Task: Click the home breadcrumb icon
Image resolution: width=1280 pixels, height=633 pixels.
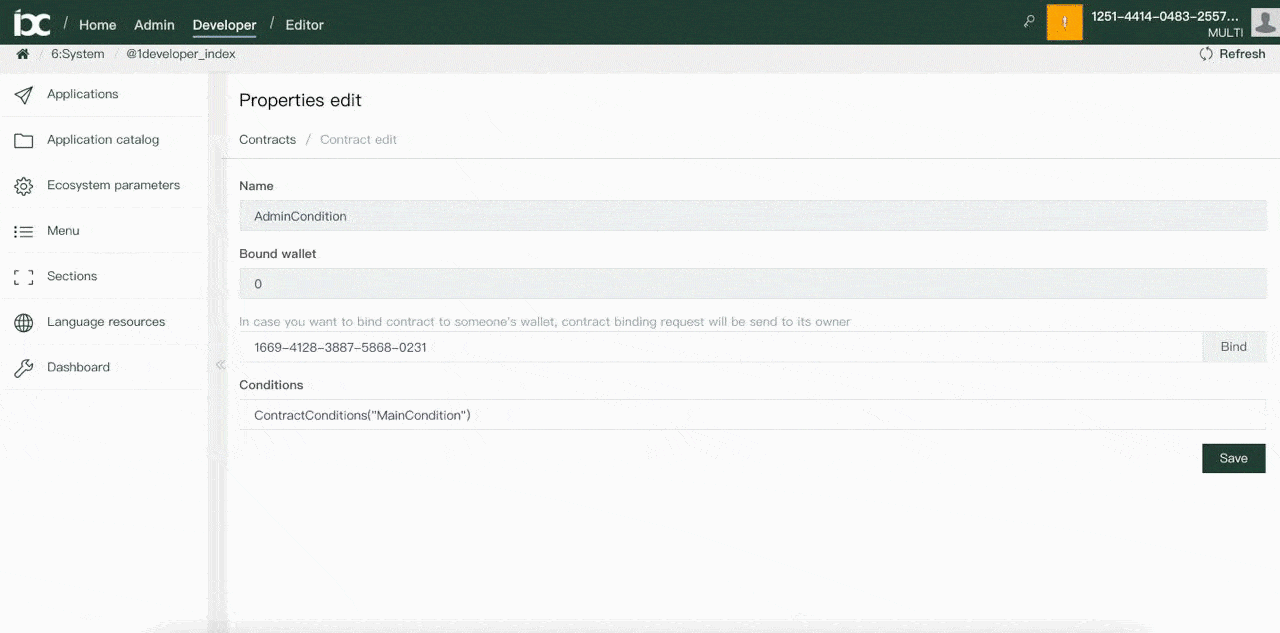Action: (22, 54)
